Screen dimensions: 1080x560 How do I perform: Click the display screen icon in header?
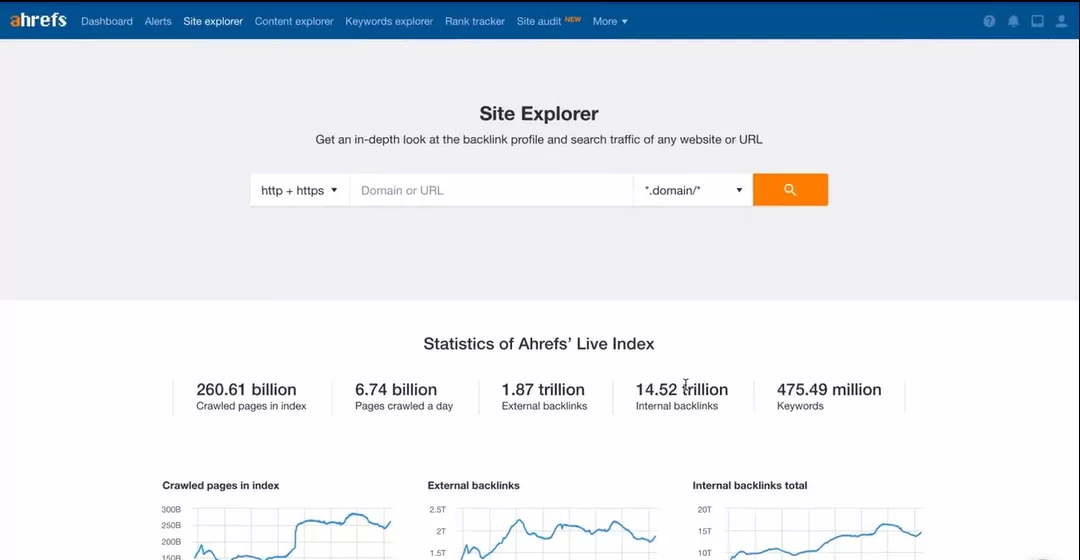[x=1038, y=21]
